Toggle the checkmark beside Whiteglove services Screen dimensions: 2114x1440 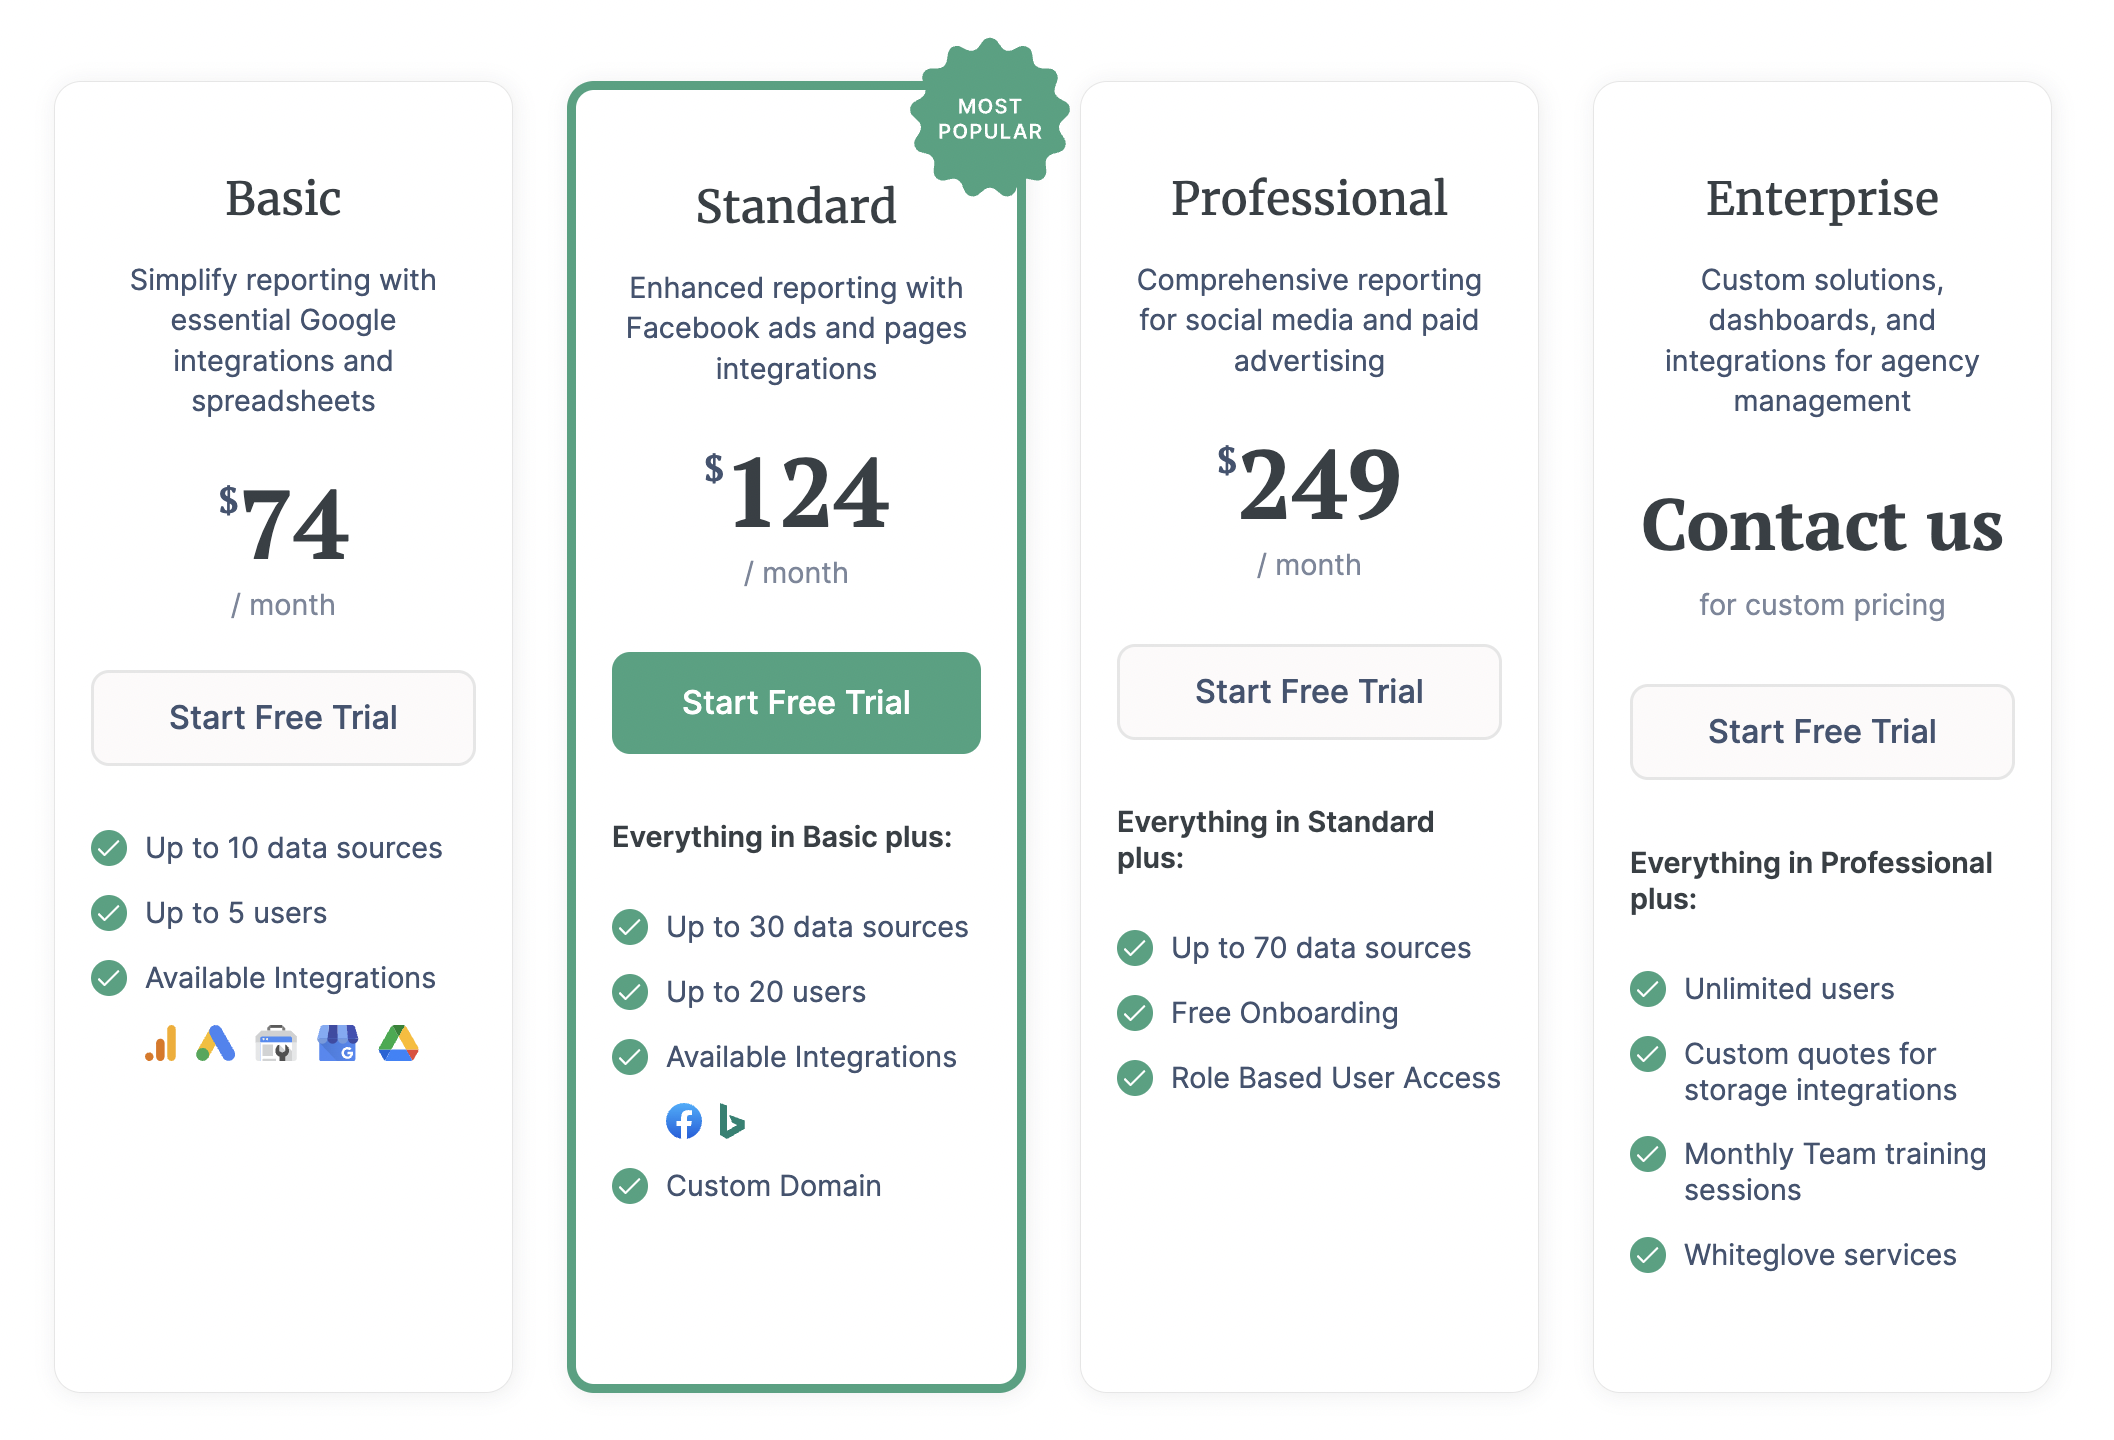pyautogui.click(x=1647, y=1255)
